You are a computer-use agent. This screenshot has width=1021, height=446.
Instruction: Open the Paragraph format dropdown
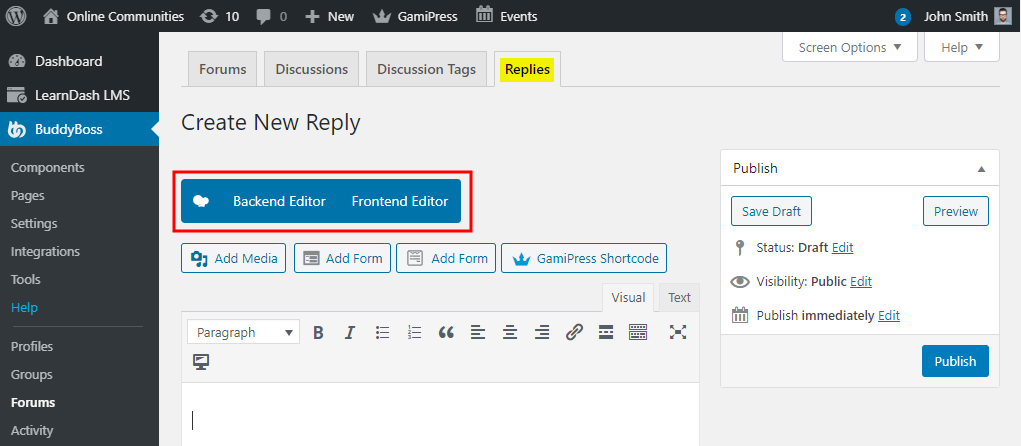coord(244,333)
